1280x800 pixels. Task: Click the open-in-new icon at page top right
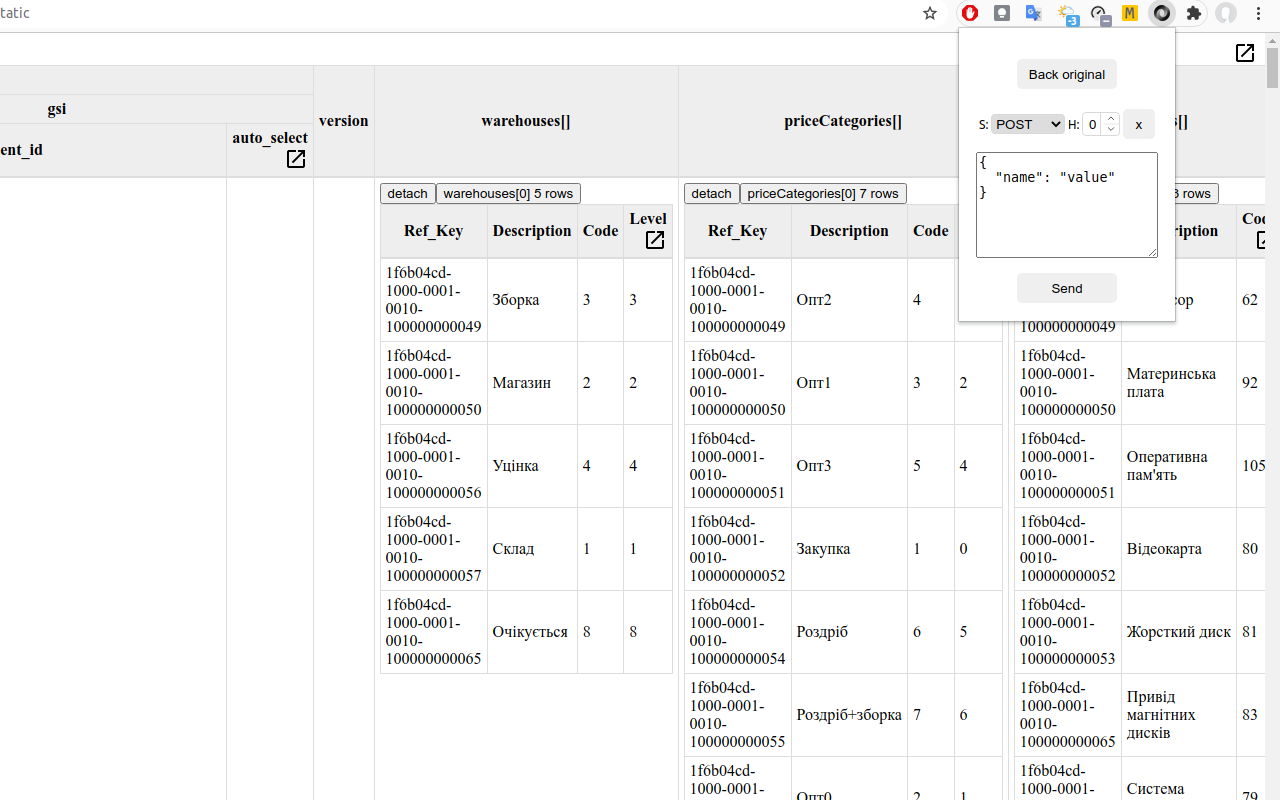(x=1245, y=53)
